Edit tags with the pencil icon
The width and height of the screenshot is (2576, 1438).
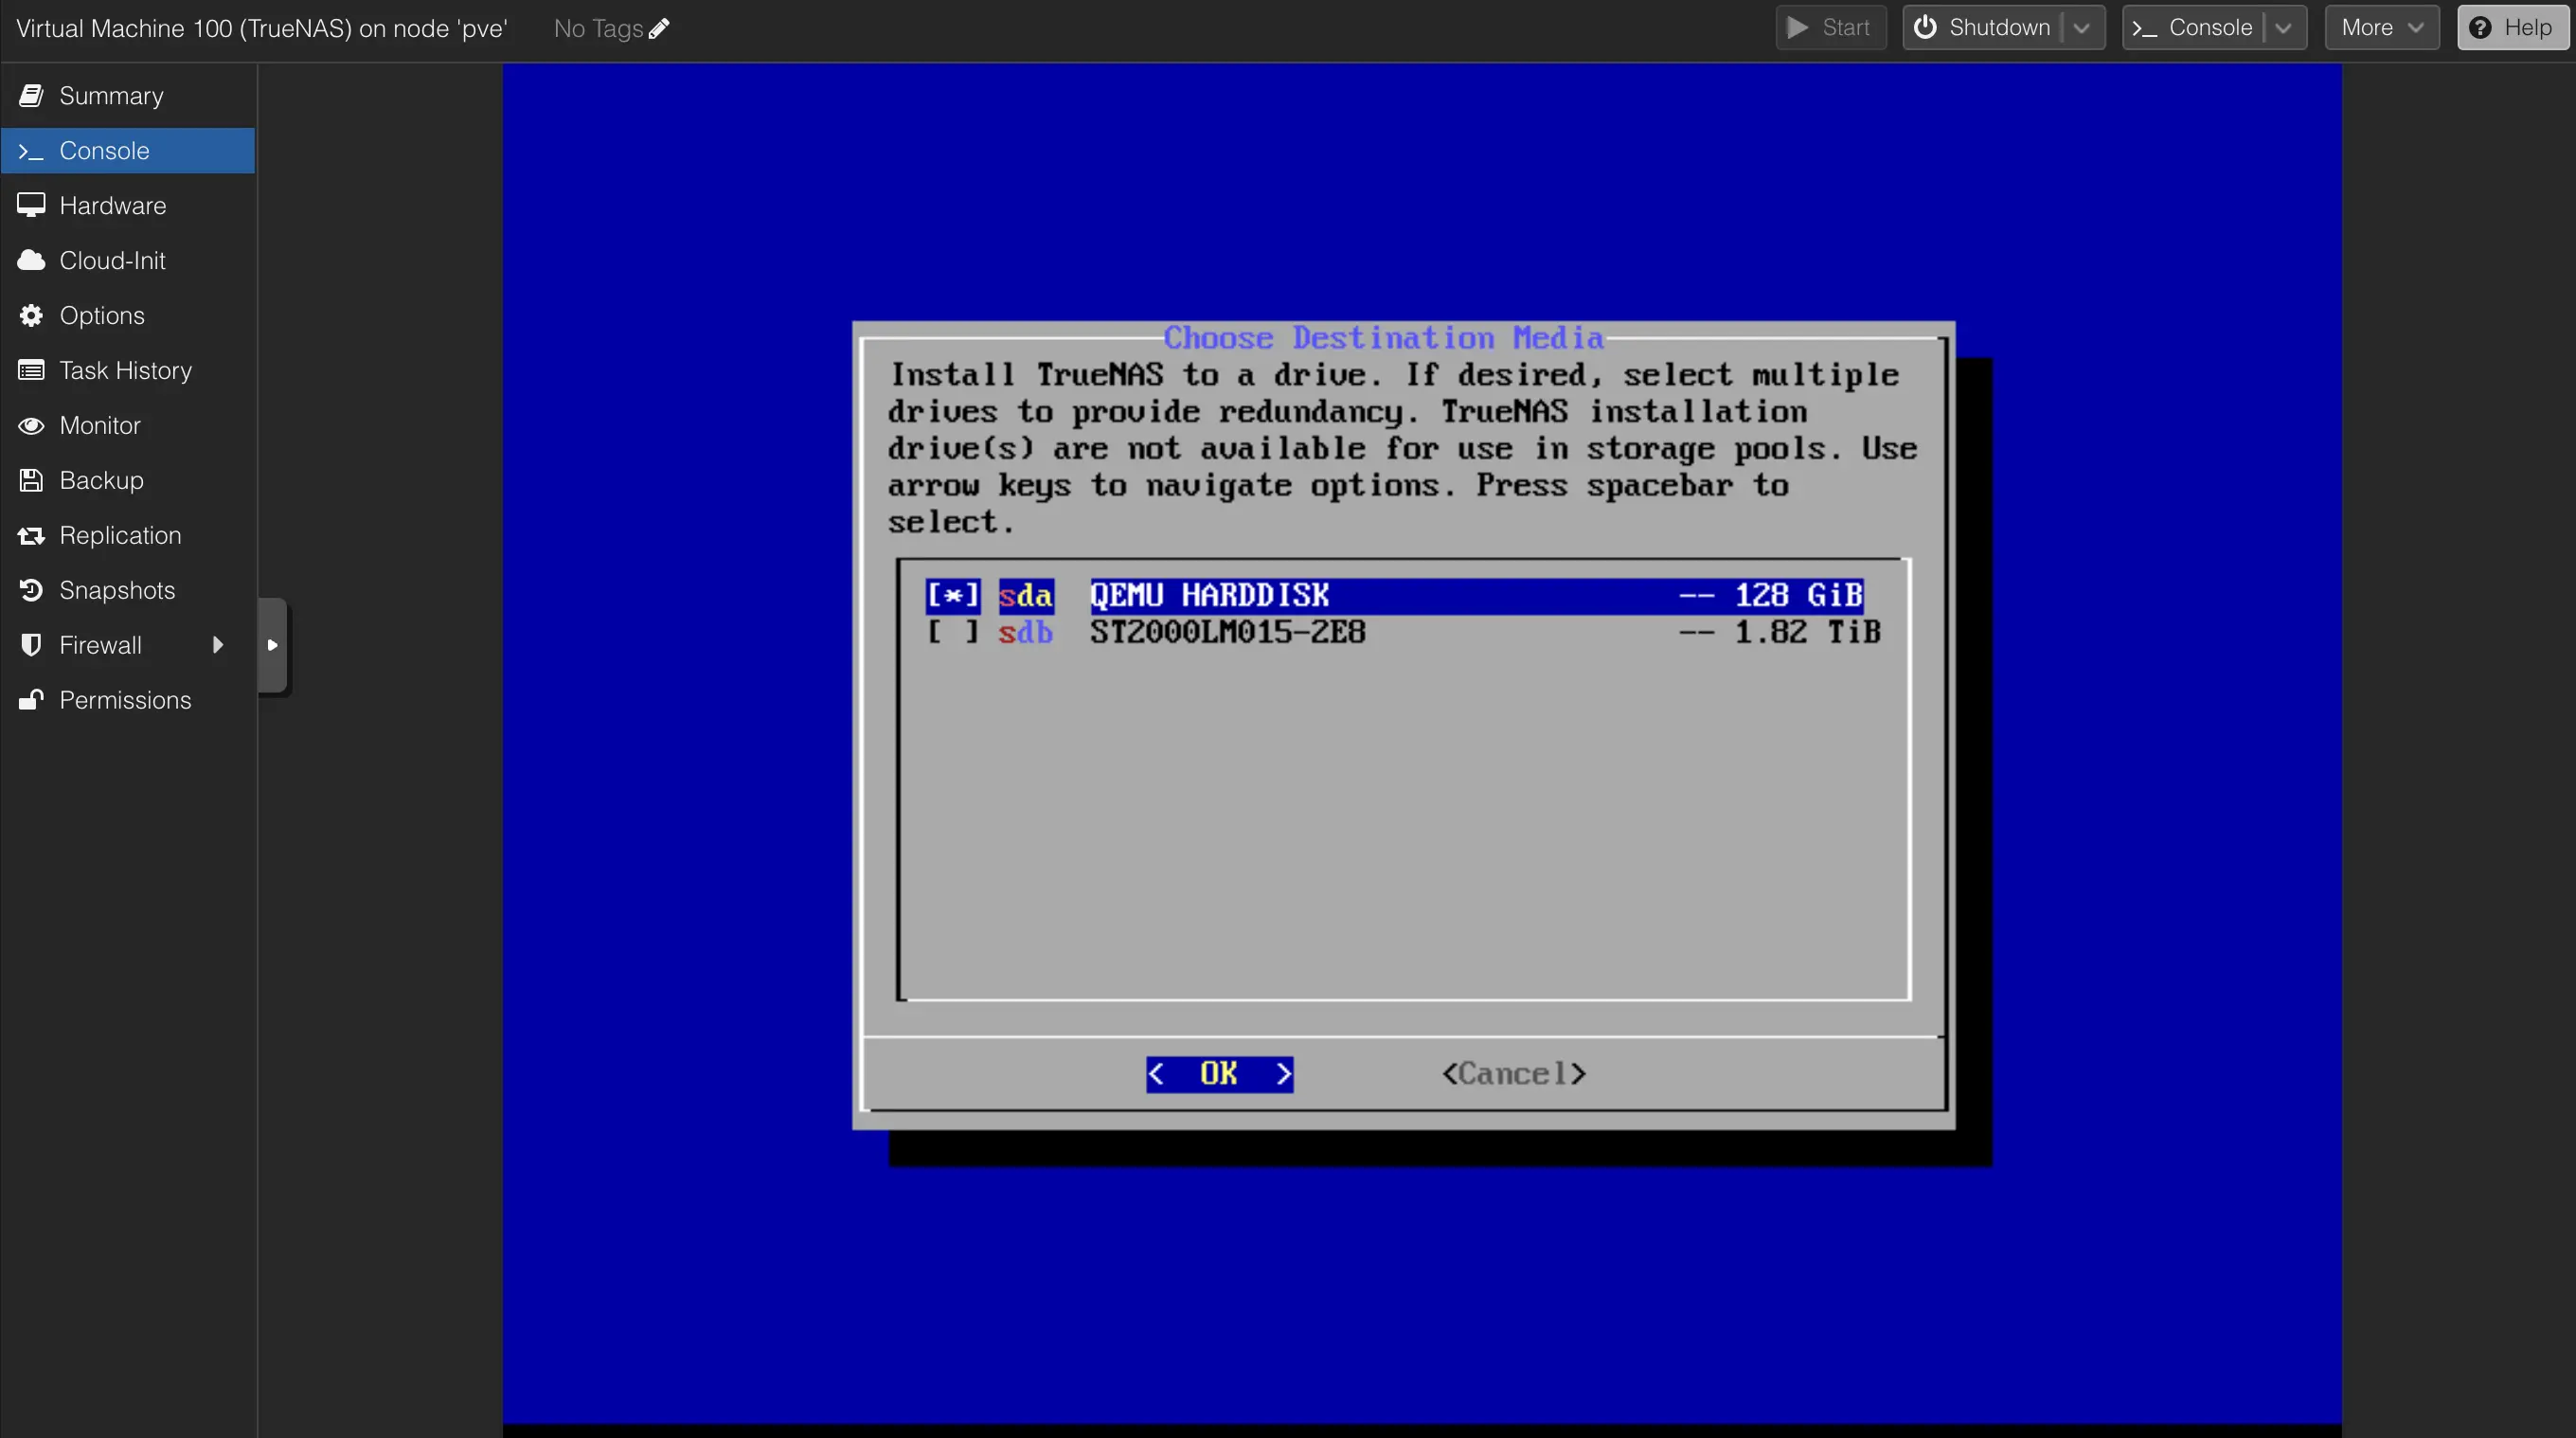coord(659,28)
